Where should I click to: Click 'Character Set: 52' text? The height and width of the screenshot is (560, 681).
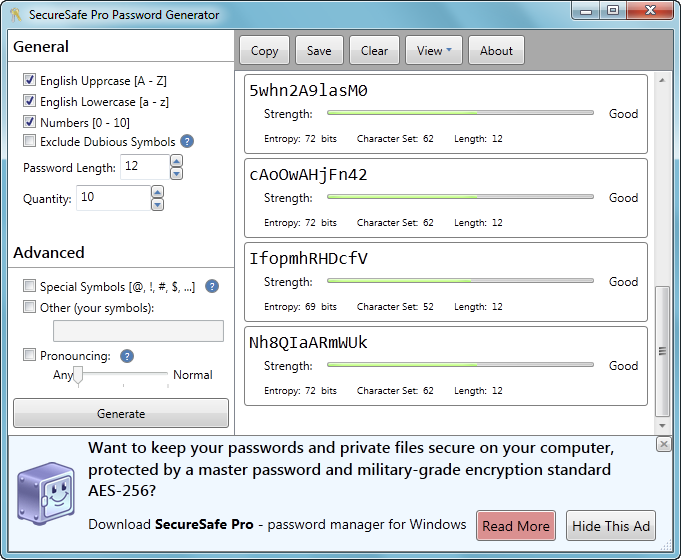[x=395, y=307]
